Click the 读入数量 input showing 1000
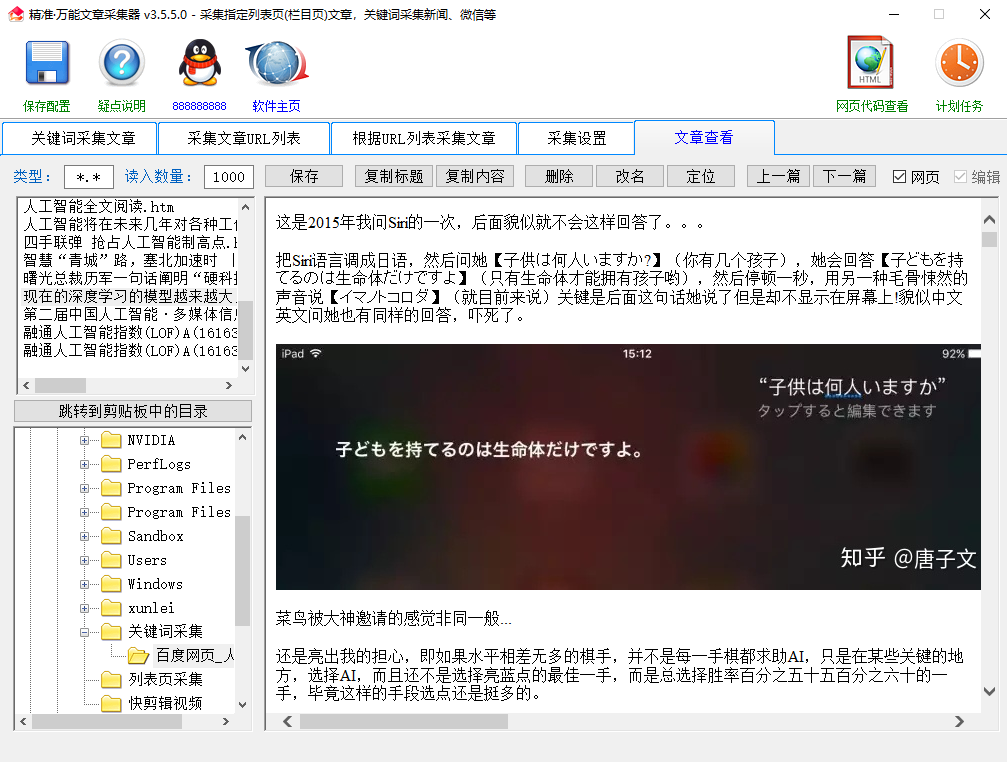The height and width of the screenshot is (762, 1007). (x=228, y=176)
